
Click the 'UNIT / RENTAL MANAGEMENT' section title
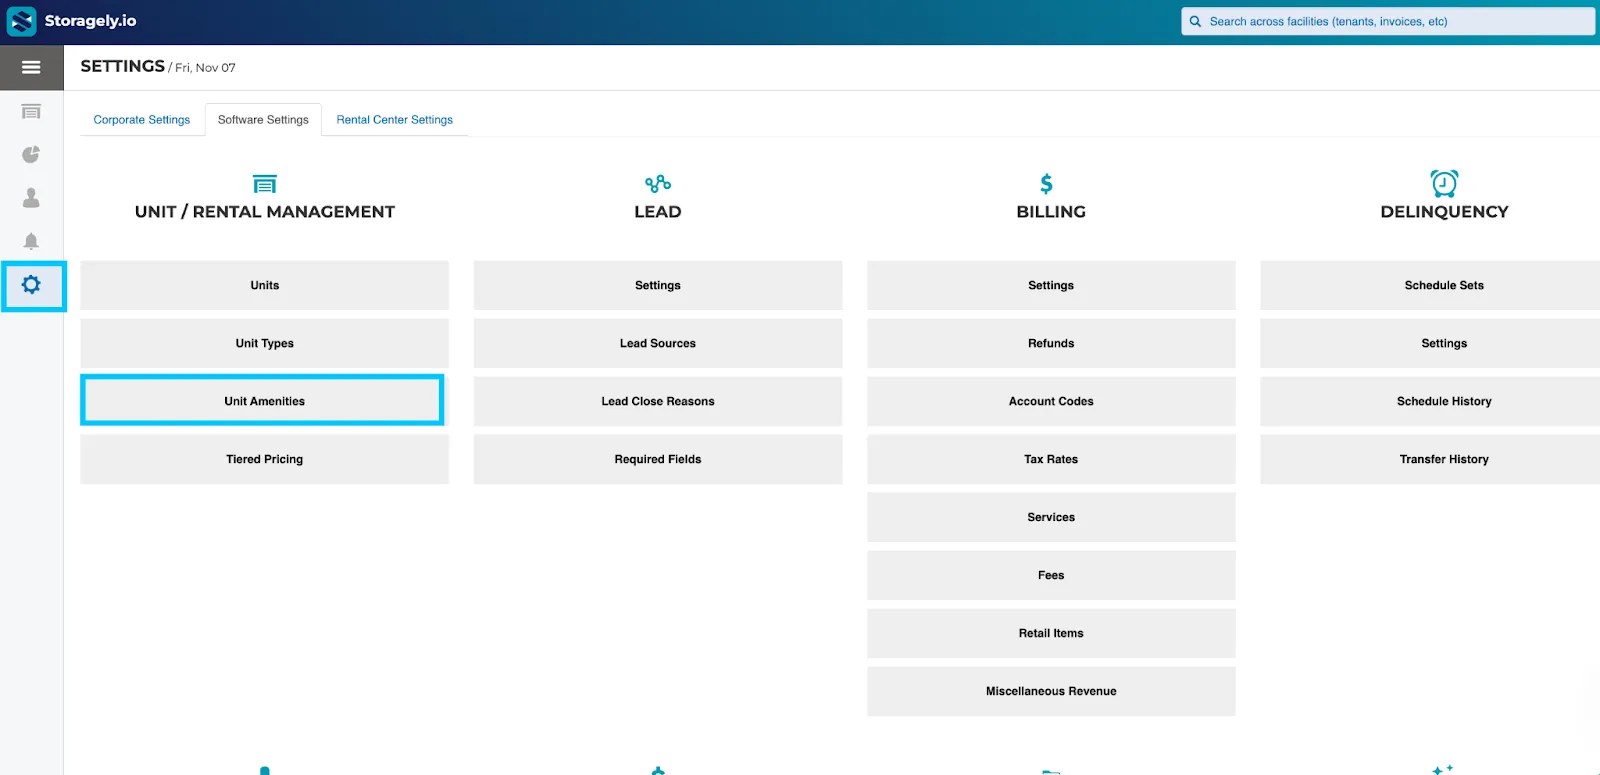coord(265,212)
